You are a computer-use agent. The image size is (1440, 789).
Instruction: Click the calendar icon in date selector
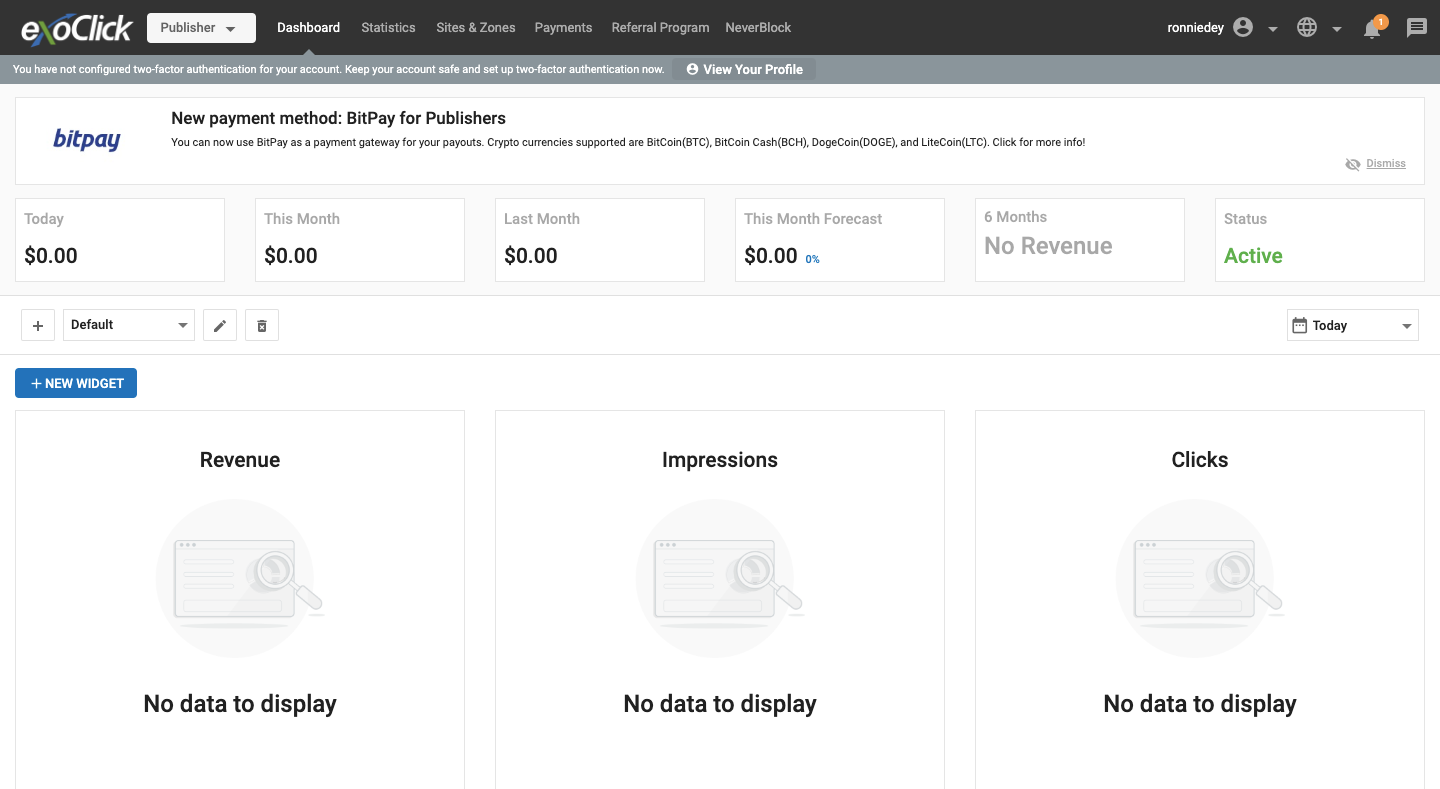click(x=1300, y=325)
